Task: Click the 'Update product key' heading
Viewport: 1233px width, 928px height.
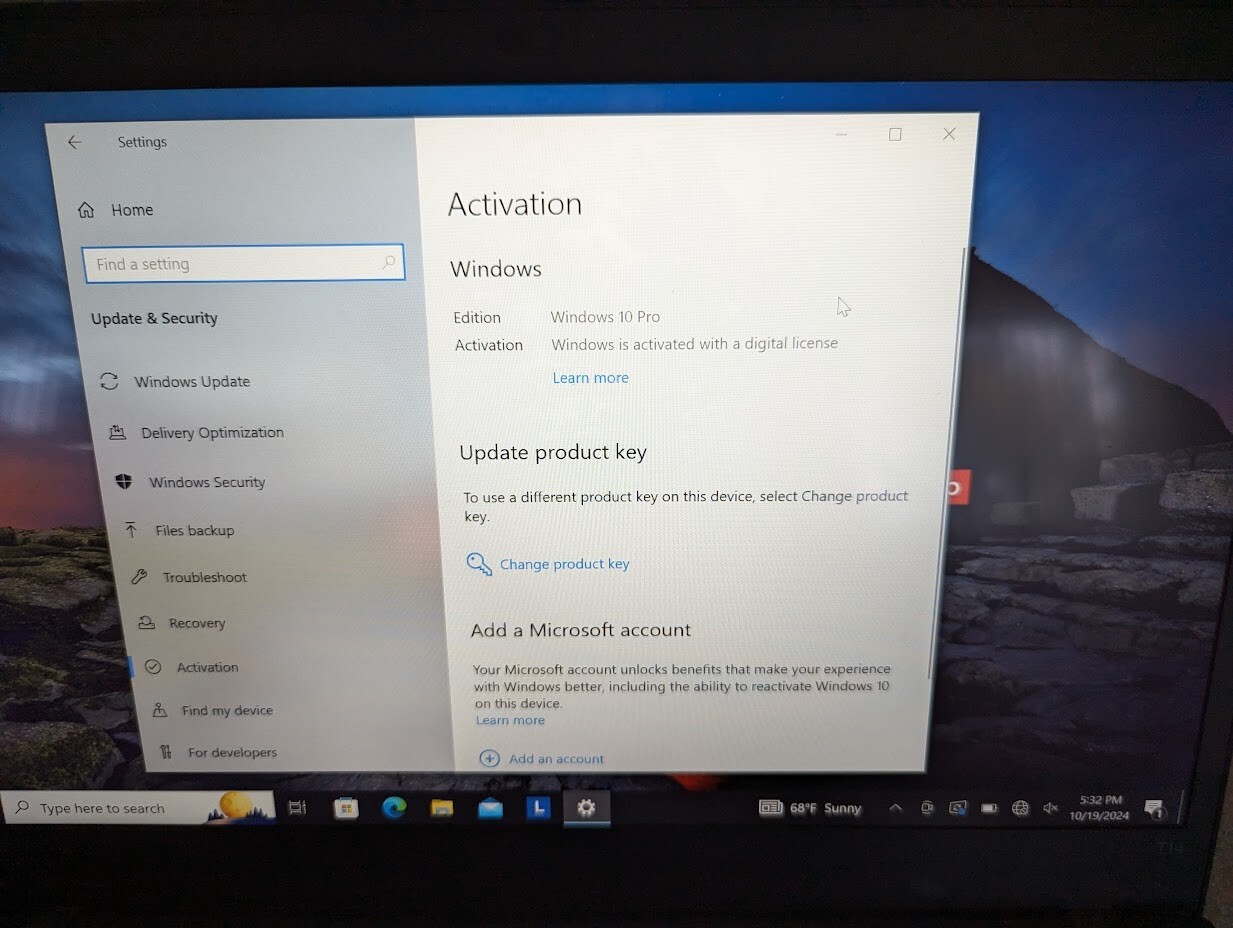Action: tap(553, 452)
